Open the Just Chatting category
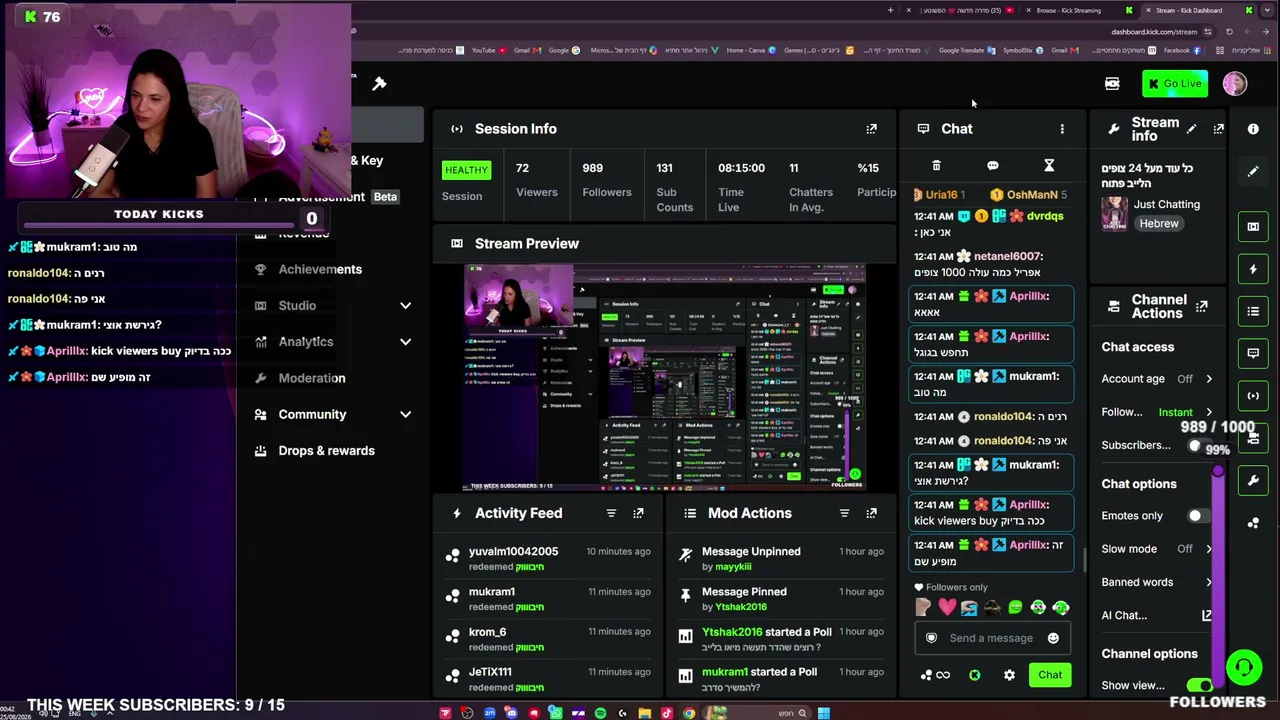The height and width of the screenshot is (720, 1280). pyautogui.click(x=1167, y=205)
